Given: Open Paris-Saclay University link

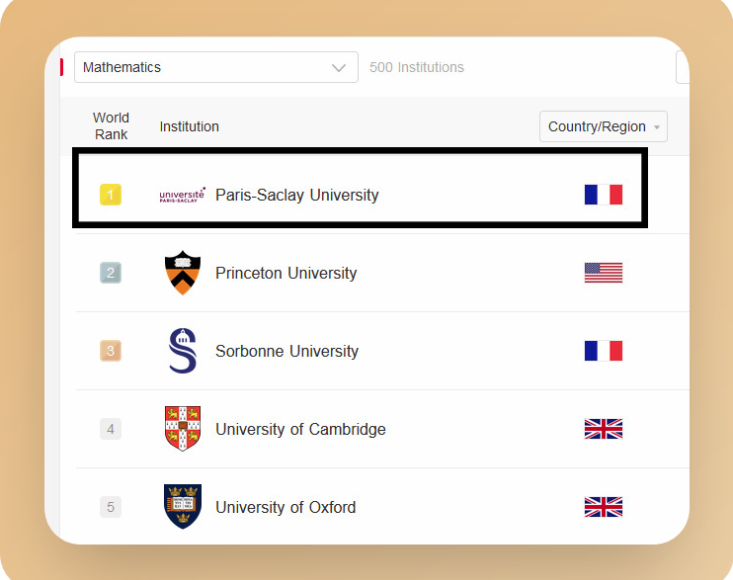Looking at the screenshot, I should 297,195.
